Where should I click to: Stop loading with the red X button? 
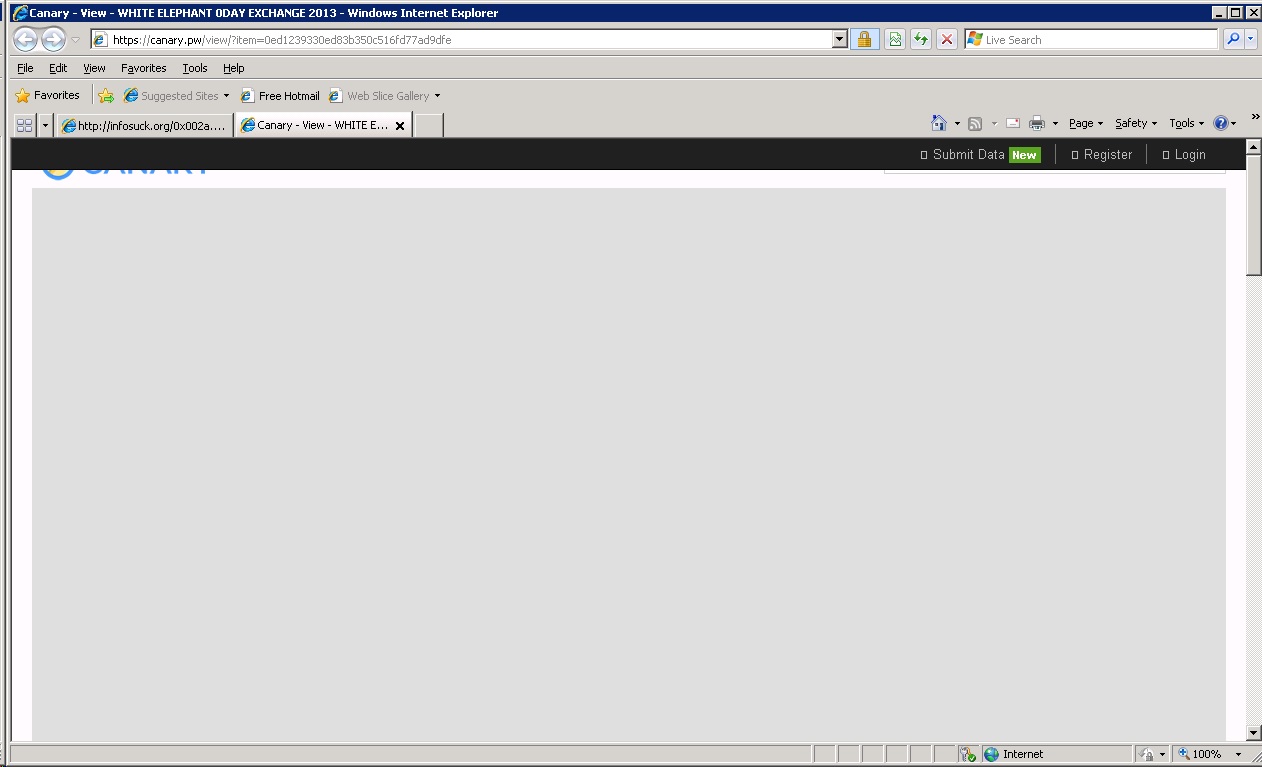click(x=947, y=39)
